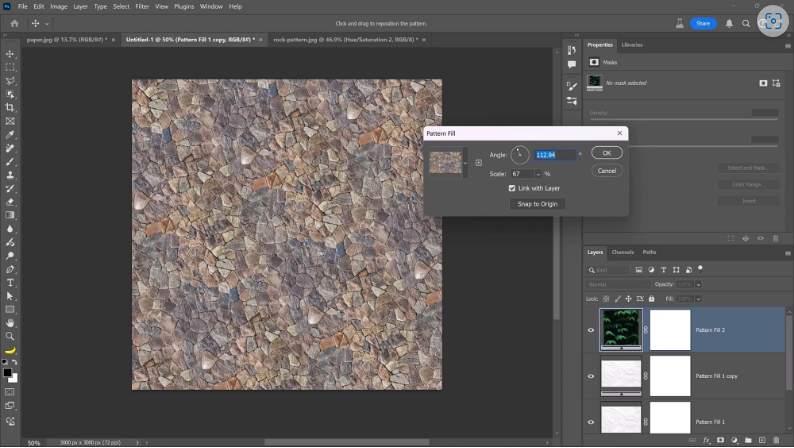794x448 pixels.
Task: Open the notifications bell
Action: point(729,23)
